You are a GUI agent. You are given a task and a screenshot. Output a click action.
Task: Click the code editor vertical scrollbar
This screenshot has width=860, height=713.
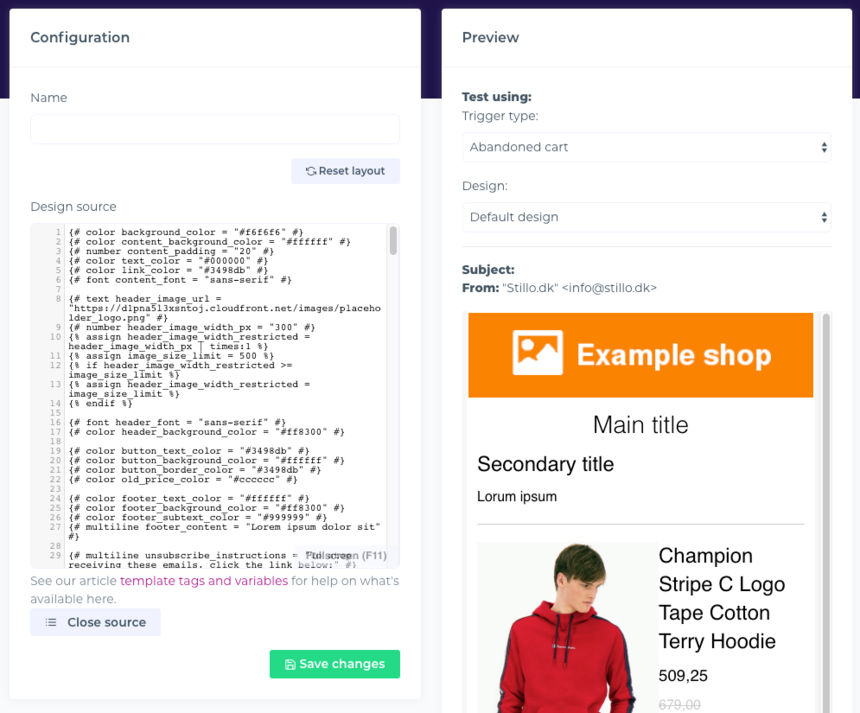pos(393,241)
